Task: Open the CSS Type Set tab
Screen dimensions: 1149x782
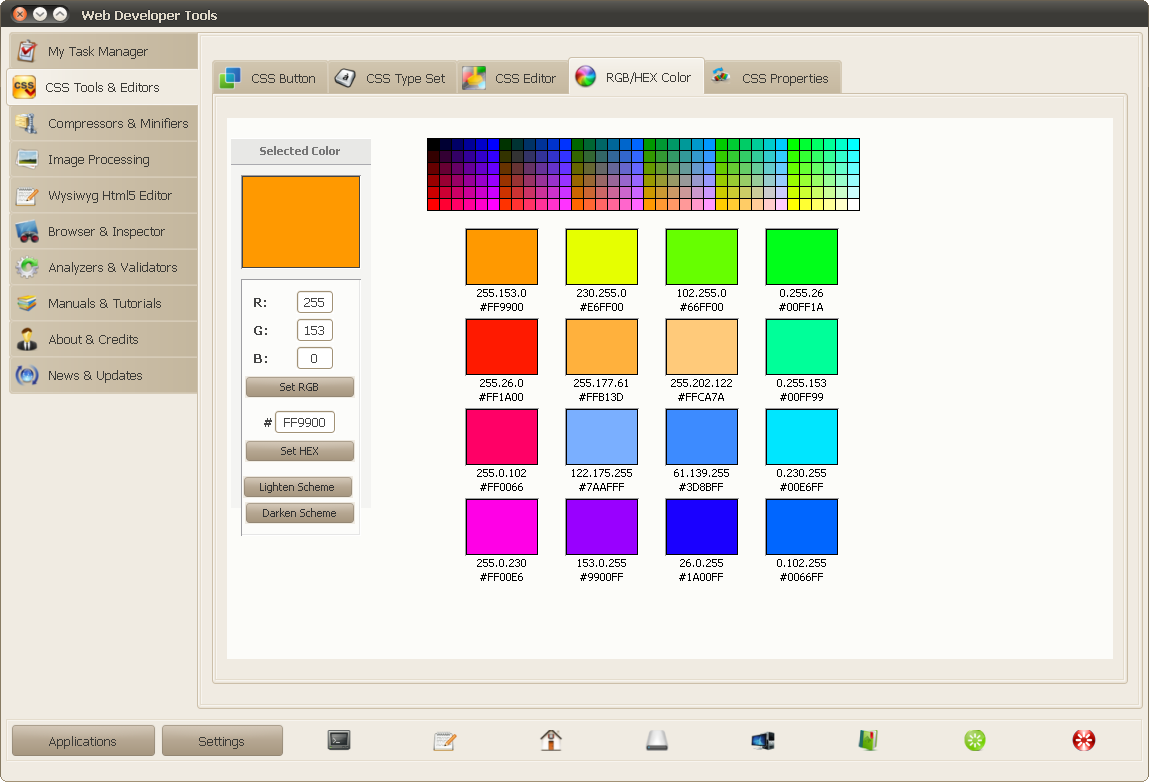Action: [x=392, y=78]
